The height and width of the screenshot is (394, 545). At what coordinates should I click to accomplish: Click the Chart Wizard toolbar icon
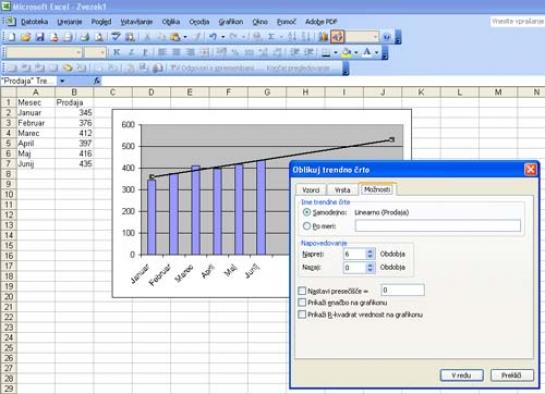click(x=323, y=36)
